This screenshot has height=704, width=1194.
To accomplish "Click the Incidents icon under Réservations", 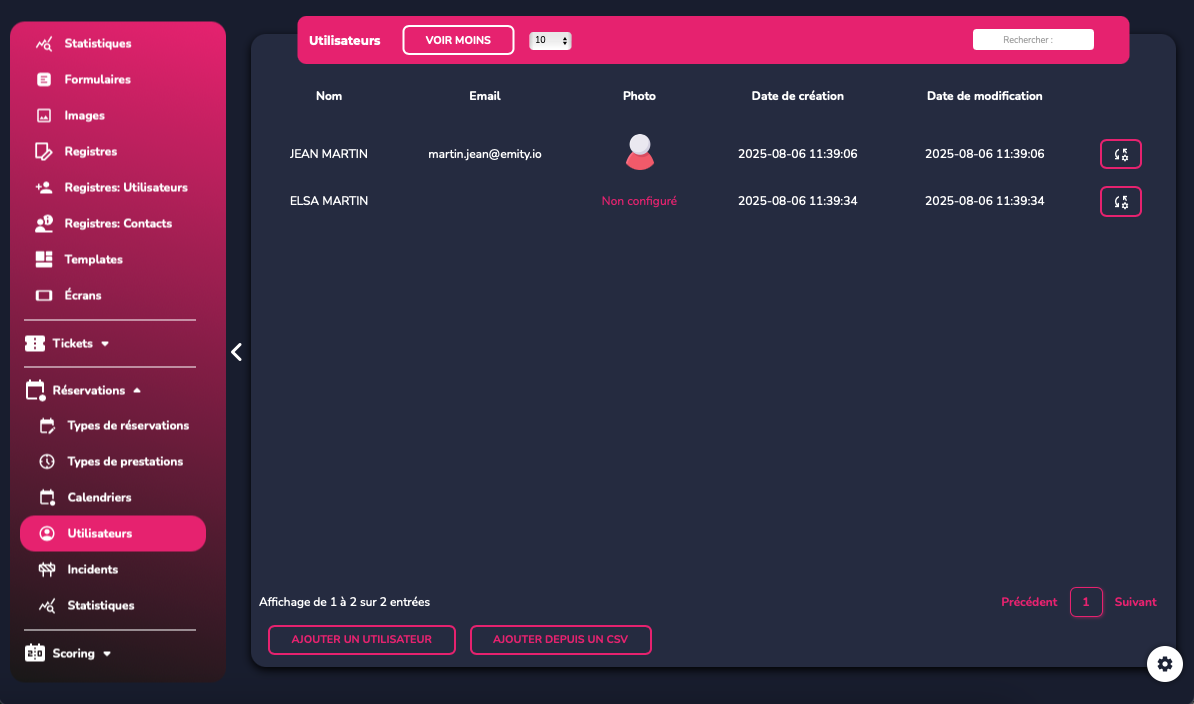I will tap(47, 570).
